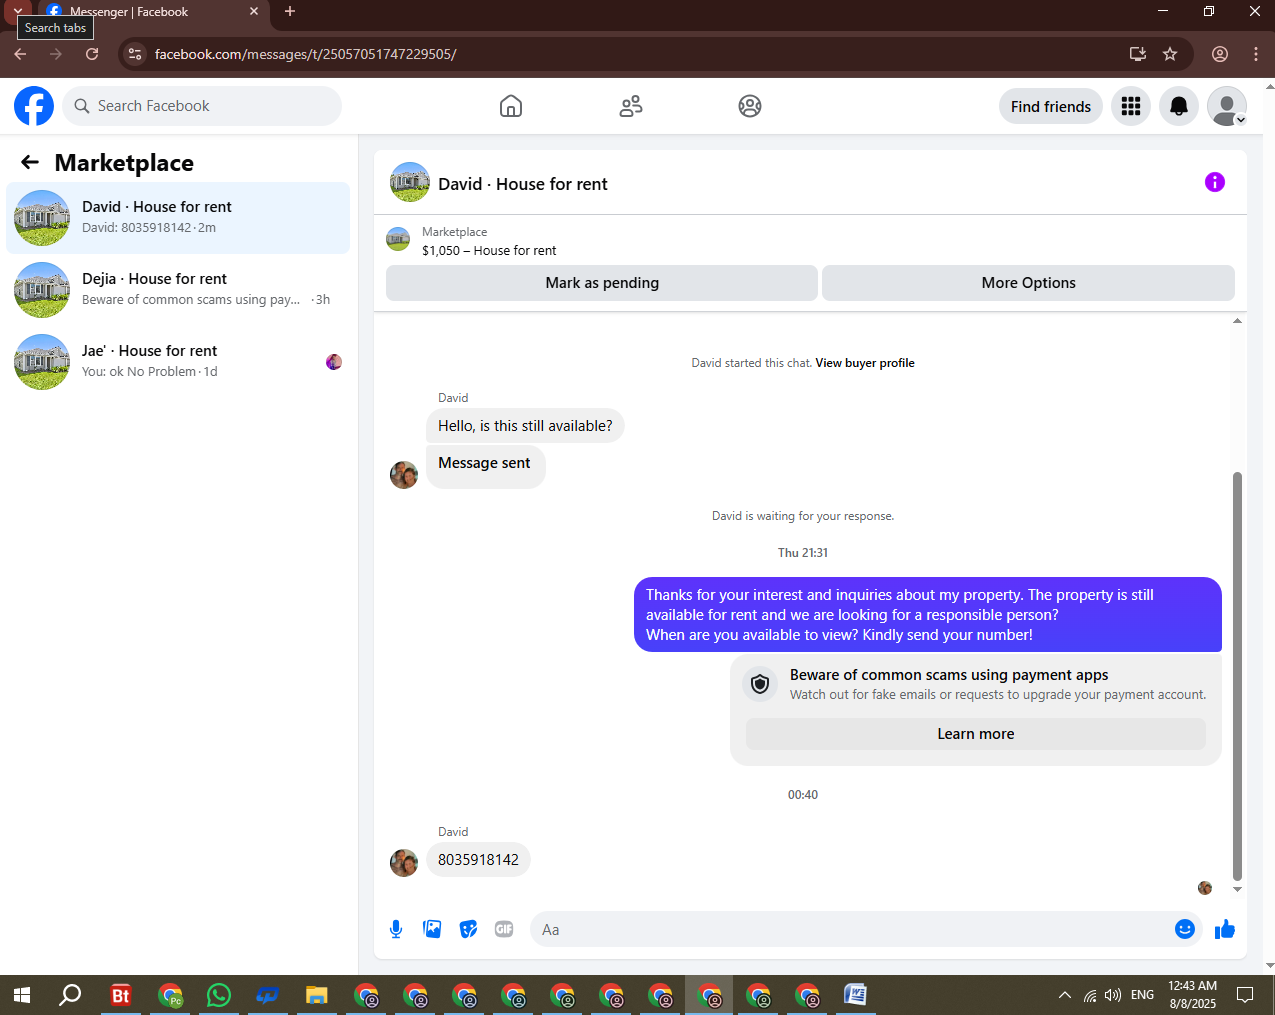Focus the Aa message input box

point(850,929)
